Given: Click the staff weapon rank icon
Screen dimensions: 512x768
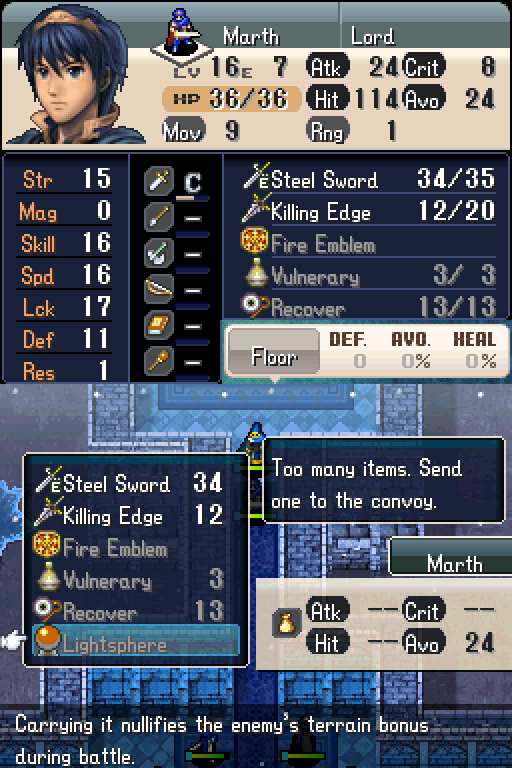Looking at the screenshot, I should coord(159,361).
